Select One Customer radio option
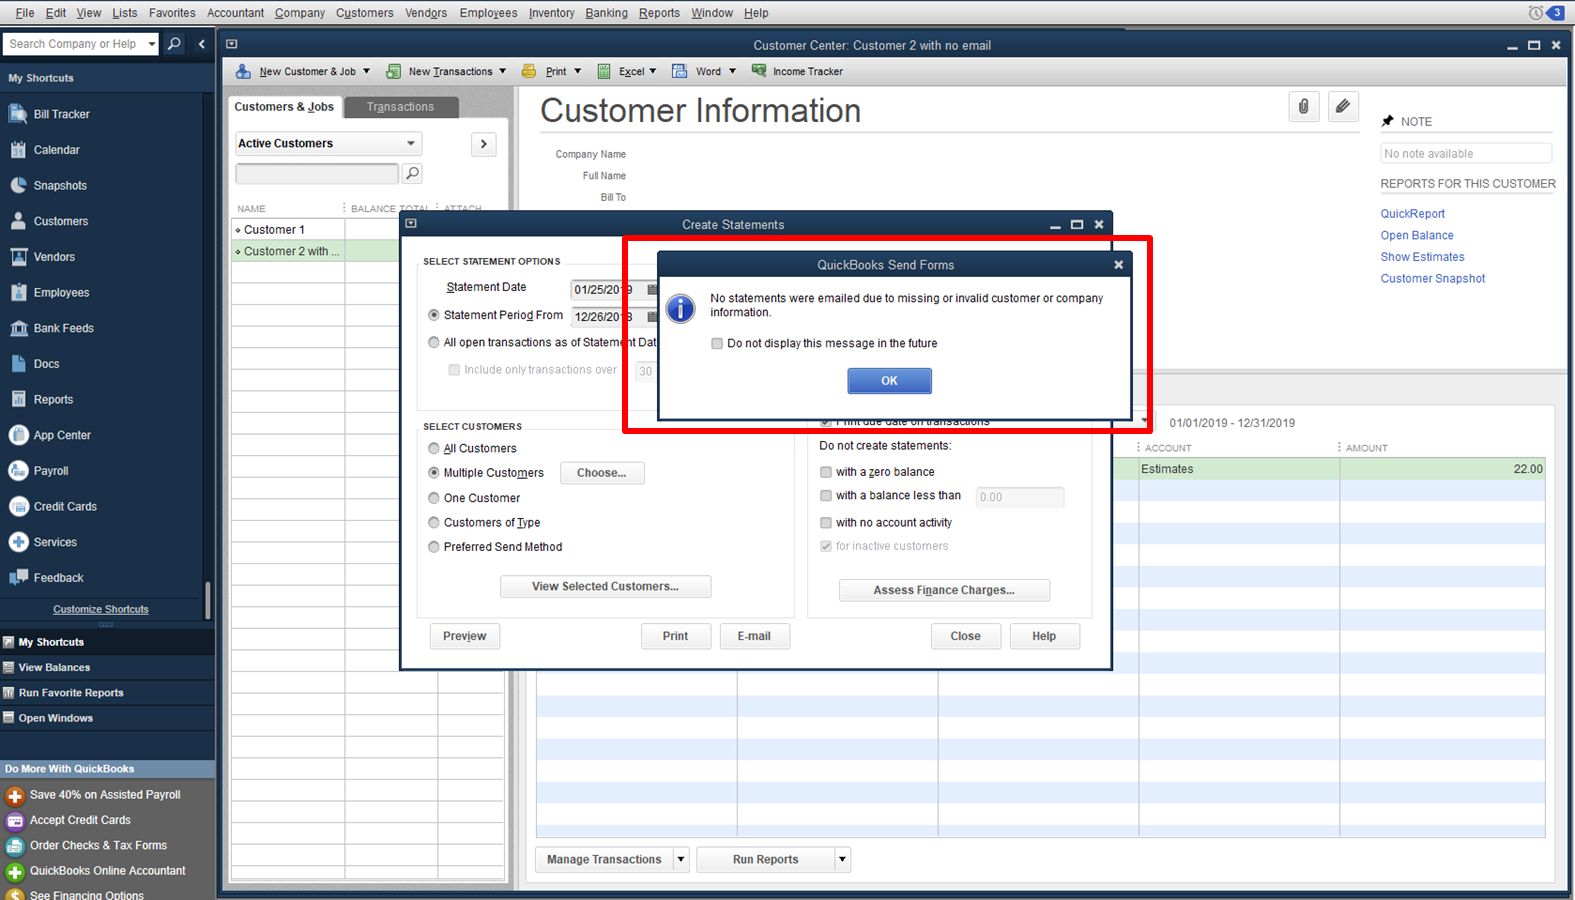The image size is (1575, 900). coord(434,498)
